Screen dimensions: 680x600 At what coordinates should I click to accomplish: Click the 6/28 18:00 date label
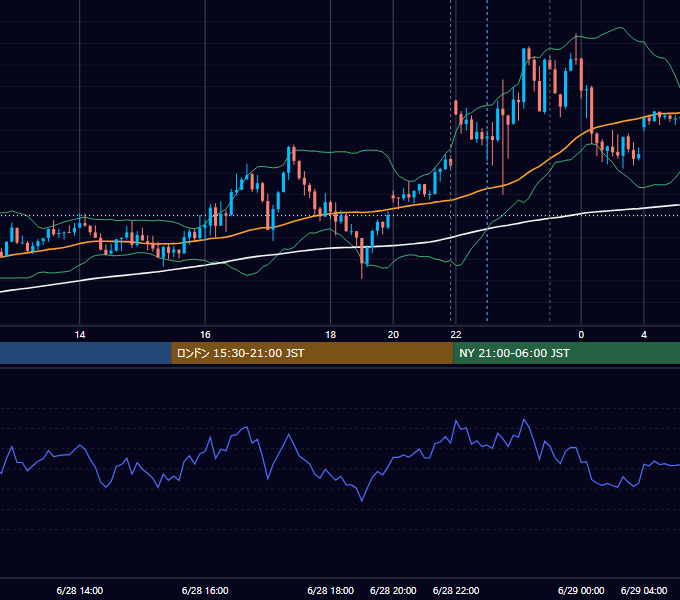click(330, 590)
